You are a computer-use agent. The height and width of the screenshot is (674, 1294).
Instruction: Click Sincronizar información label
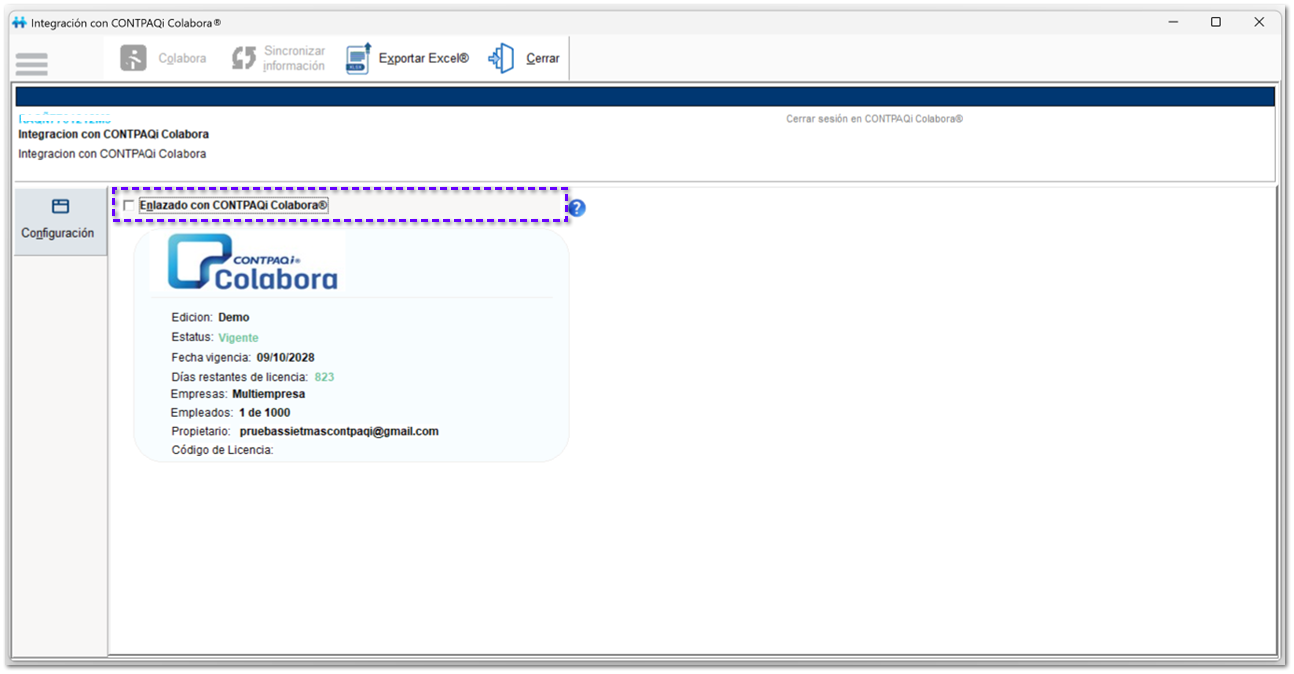pos(294,58)
